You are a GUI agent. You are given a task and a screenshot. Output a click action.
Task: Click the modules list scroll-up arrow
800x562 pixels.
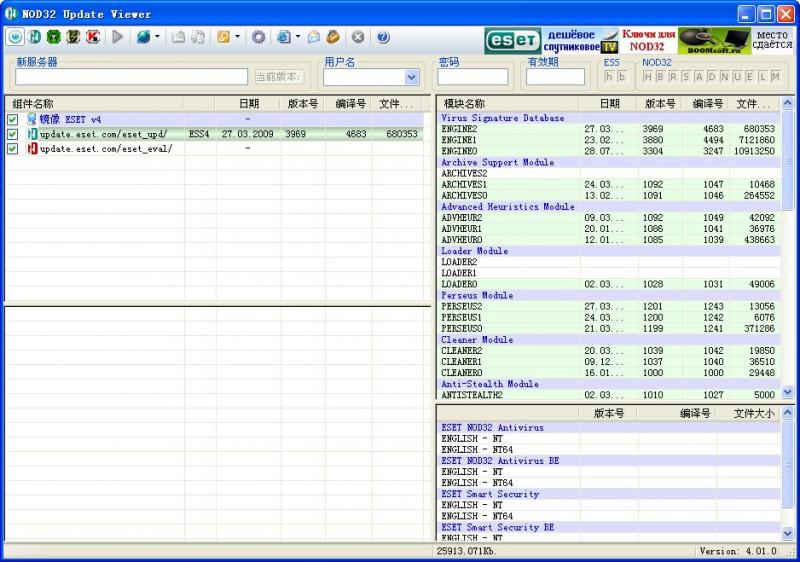[x=787, y=103]
